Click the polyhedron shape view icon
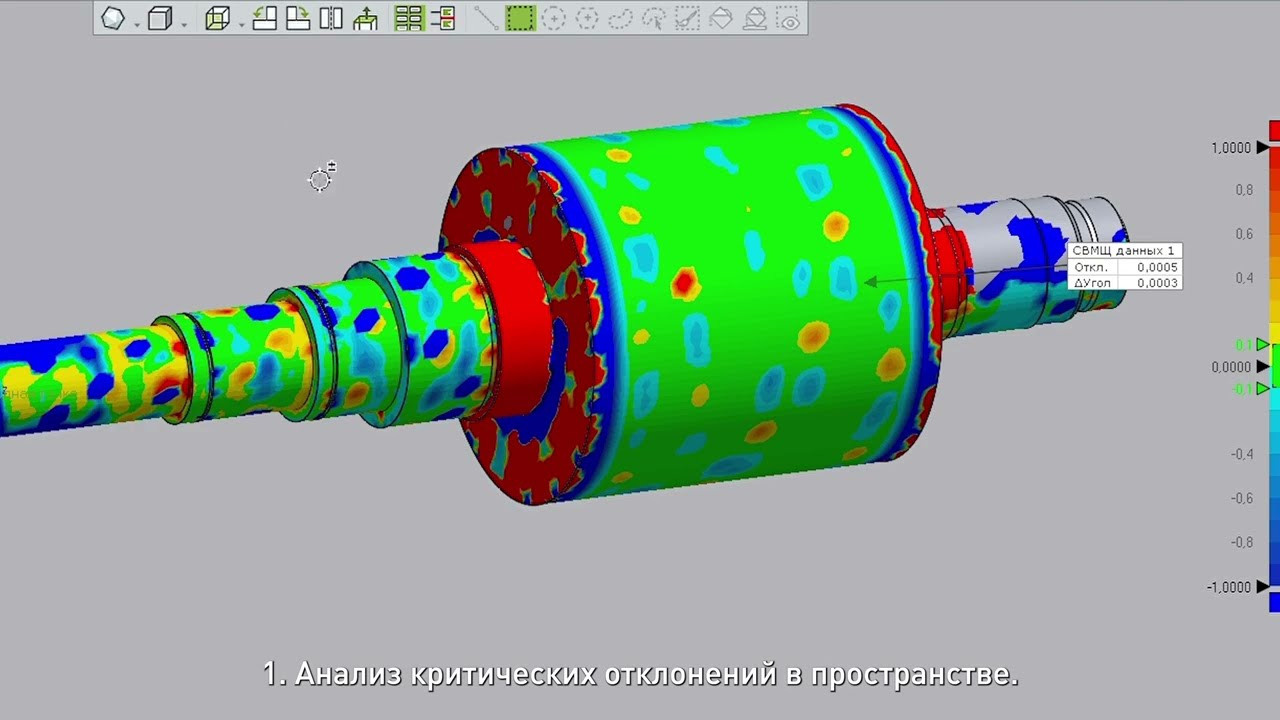1280x720 pixels. 113,18
